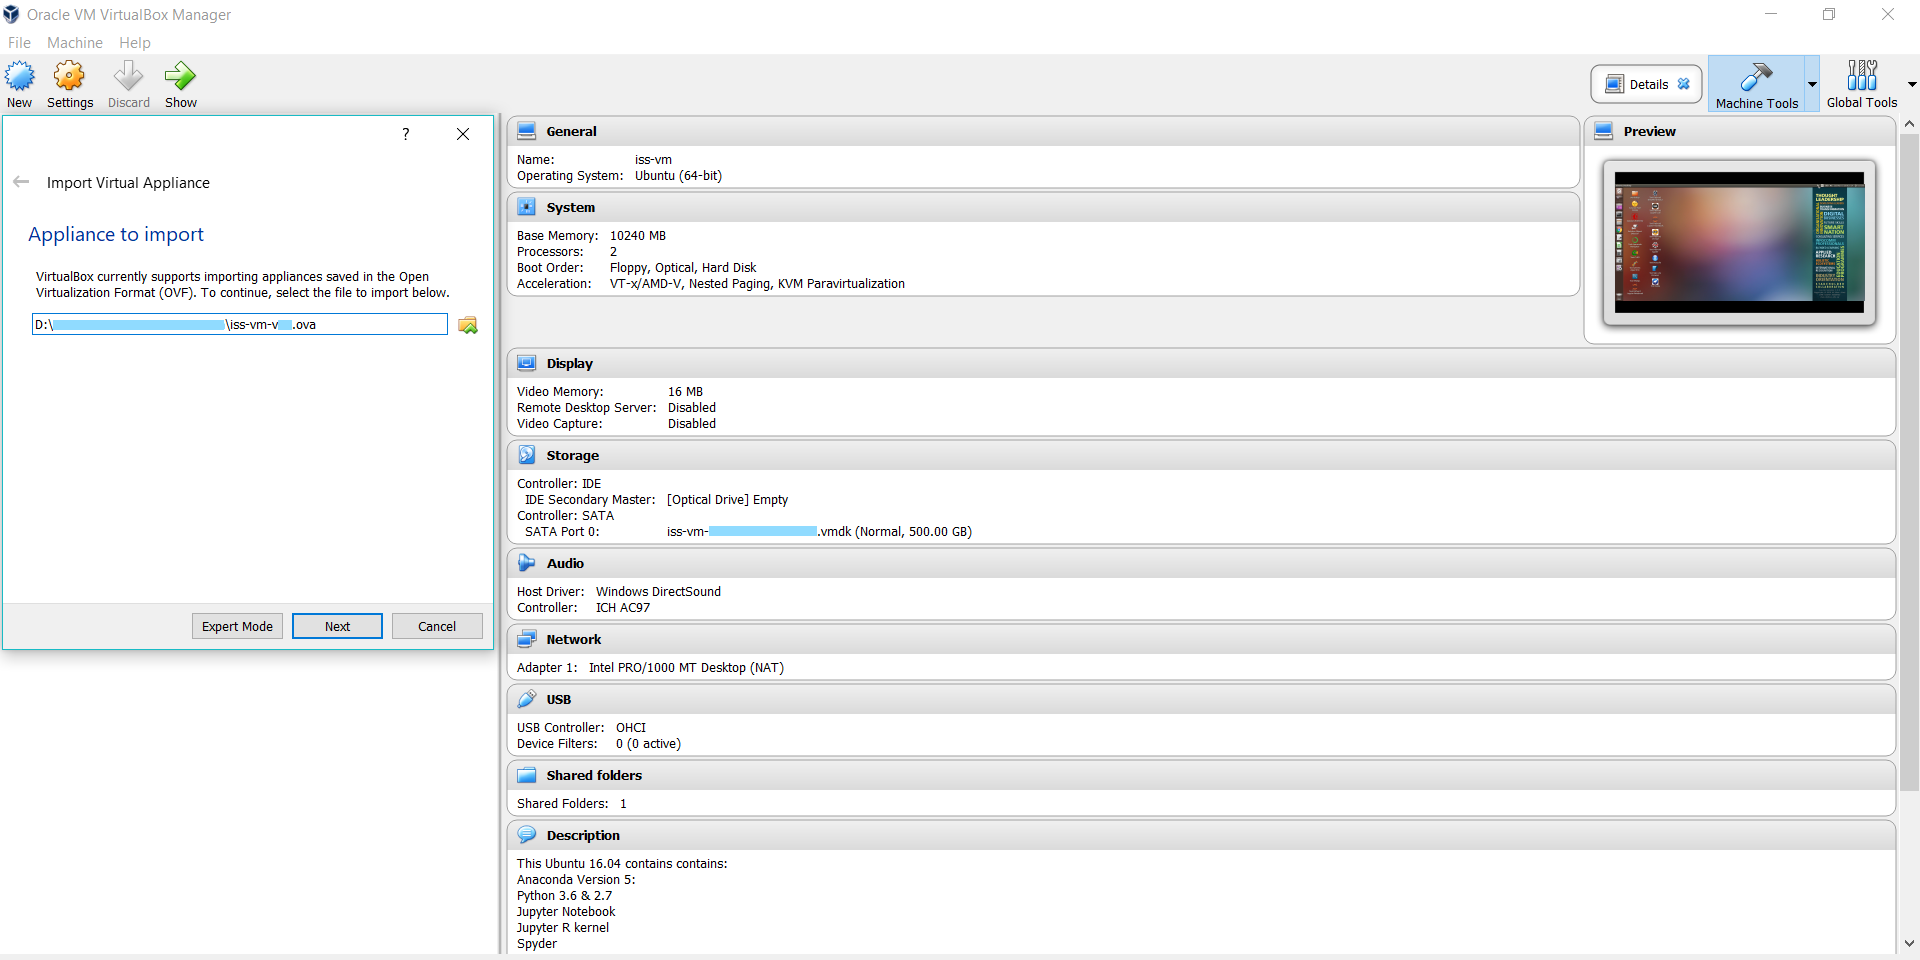
Task: Click the General section header title
Action: (571, 131)
